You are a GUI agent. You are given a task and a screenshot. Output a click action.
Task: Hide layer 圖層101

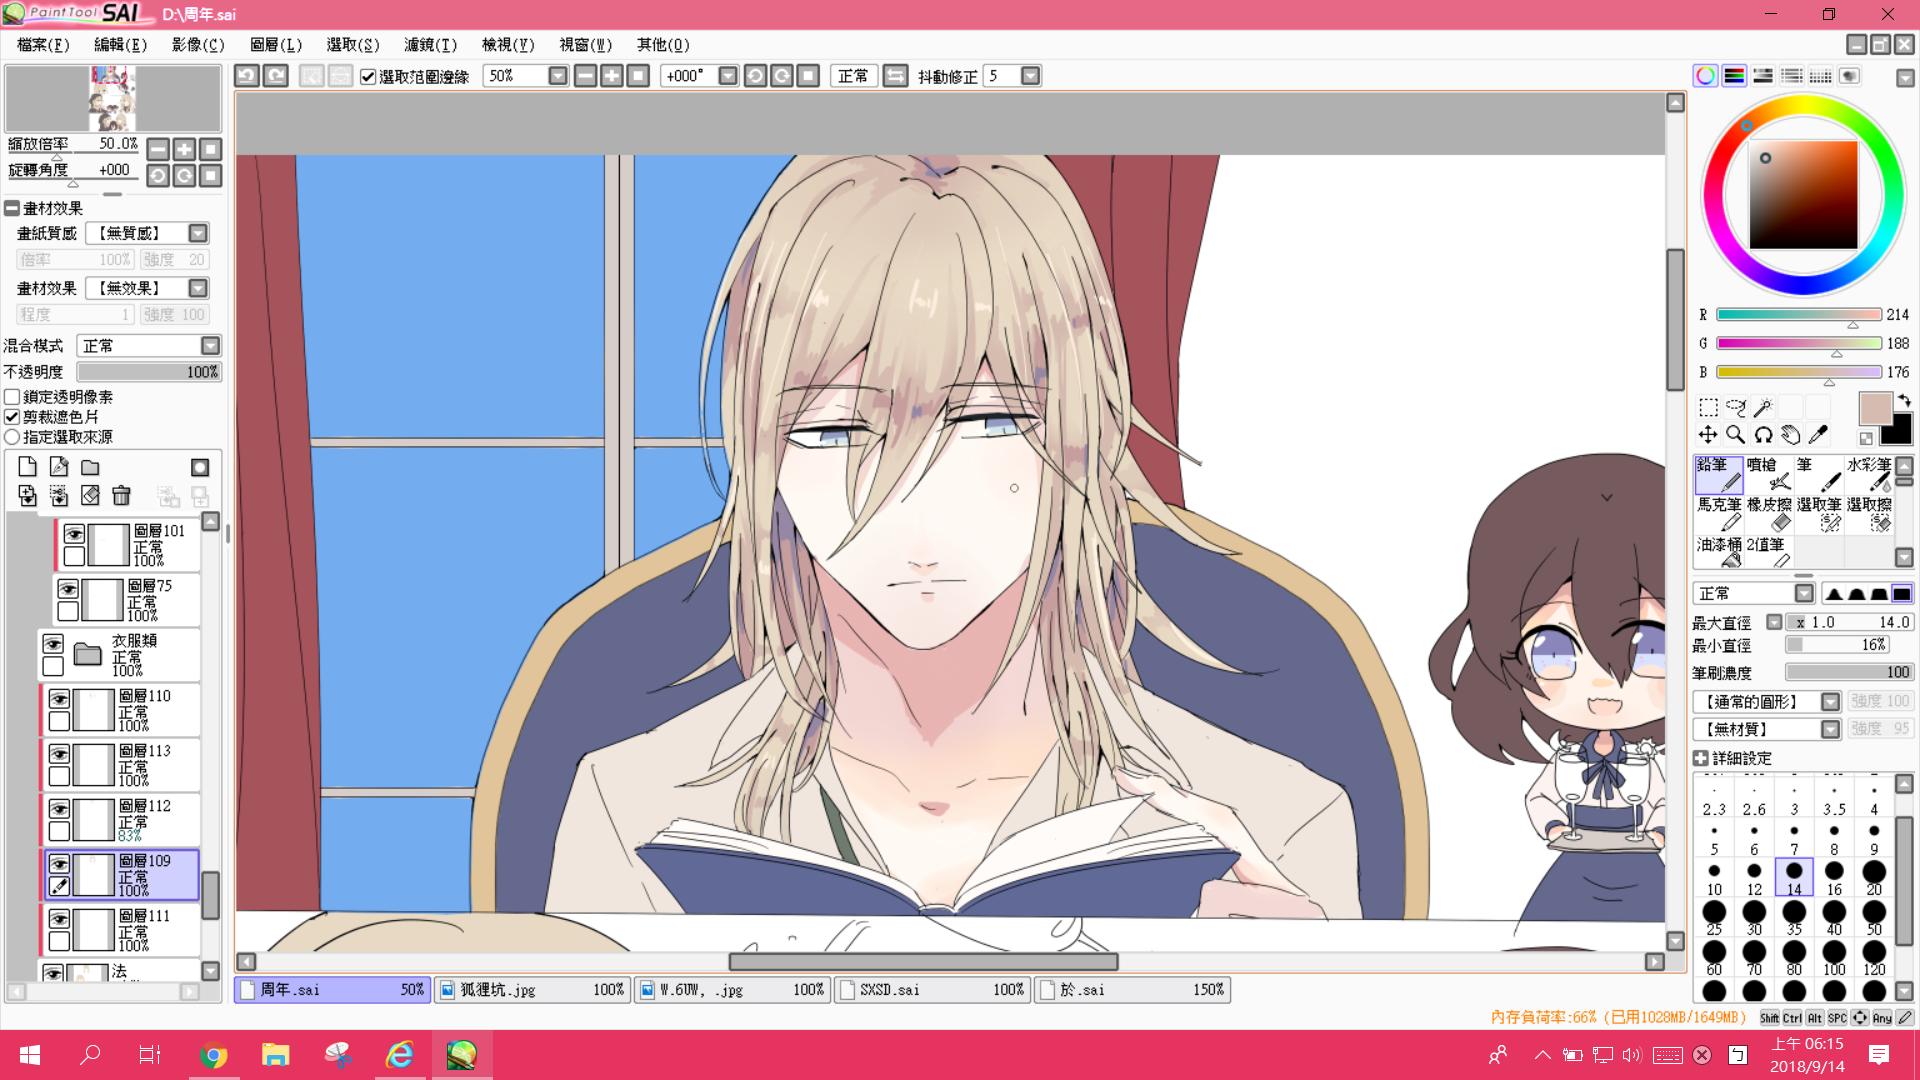pos(74,534)
